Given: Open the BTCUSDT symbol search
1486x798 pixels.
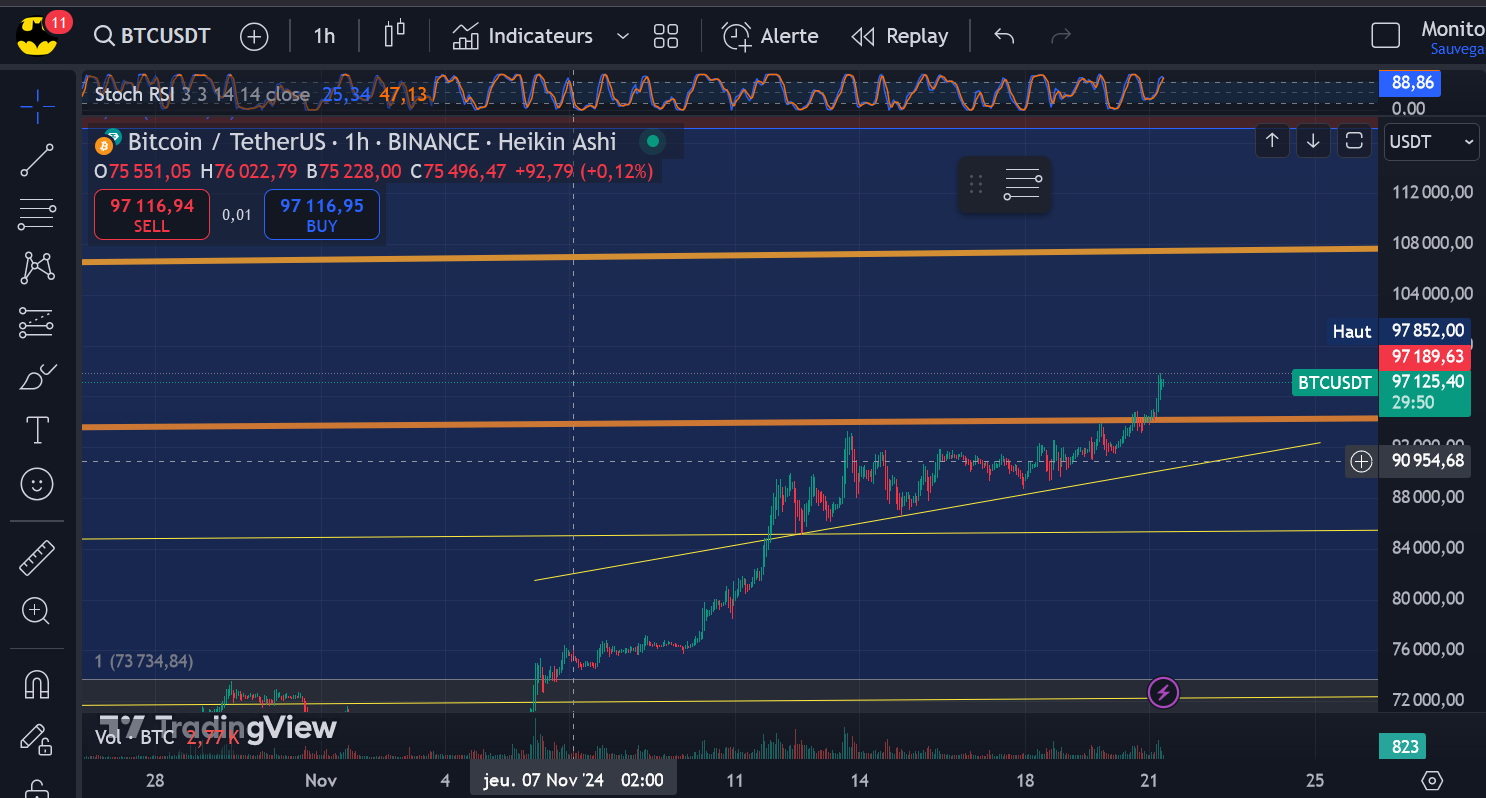Looking at the screenshot, I should tap(152, 36).
